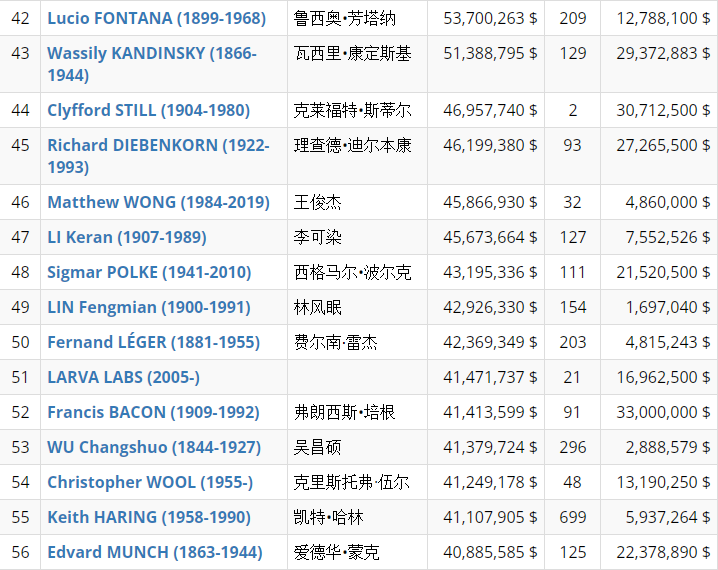The width and height of the screenshot is (718, 570).
Task: Select the turnover value 41,107,905 $
Action: pyautogui.click(x=490, y=517)
